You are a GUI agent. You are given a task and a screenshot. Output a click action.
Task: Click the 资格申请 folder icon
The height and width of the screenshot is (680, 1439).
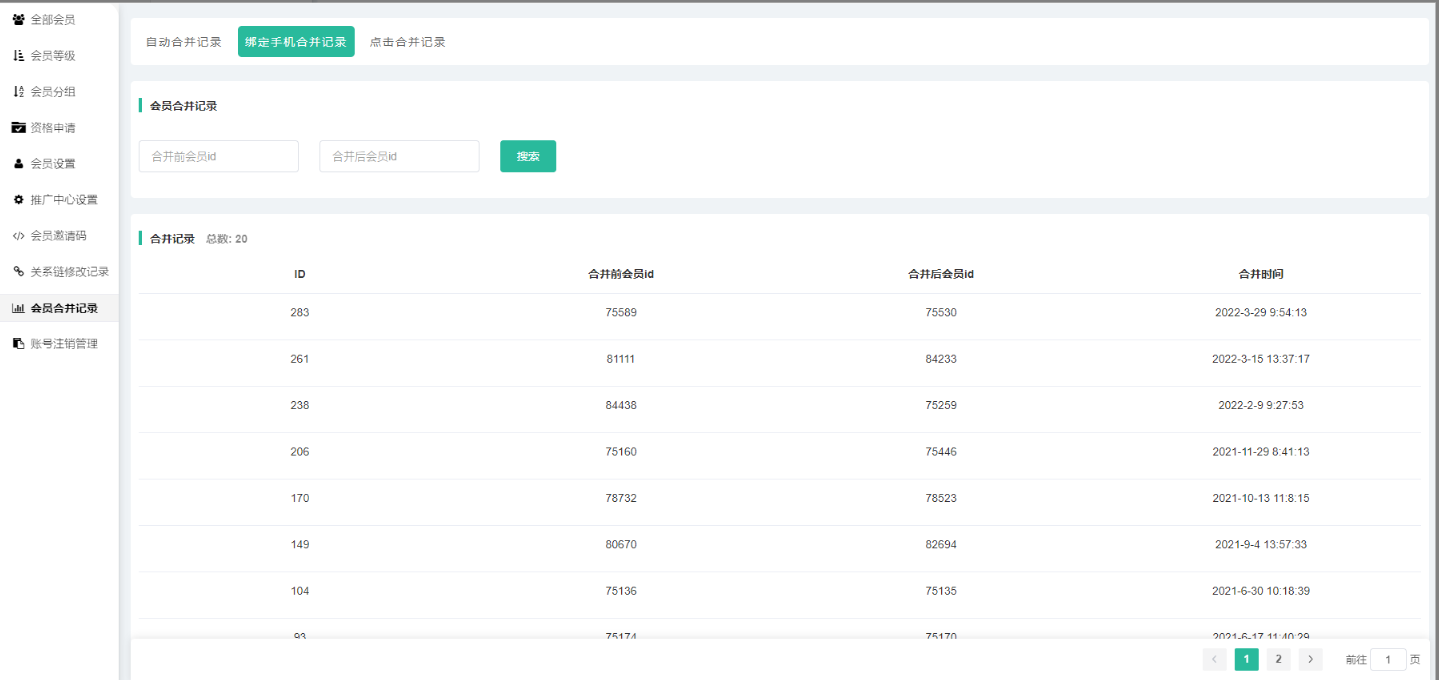coord(18,127)
